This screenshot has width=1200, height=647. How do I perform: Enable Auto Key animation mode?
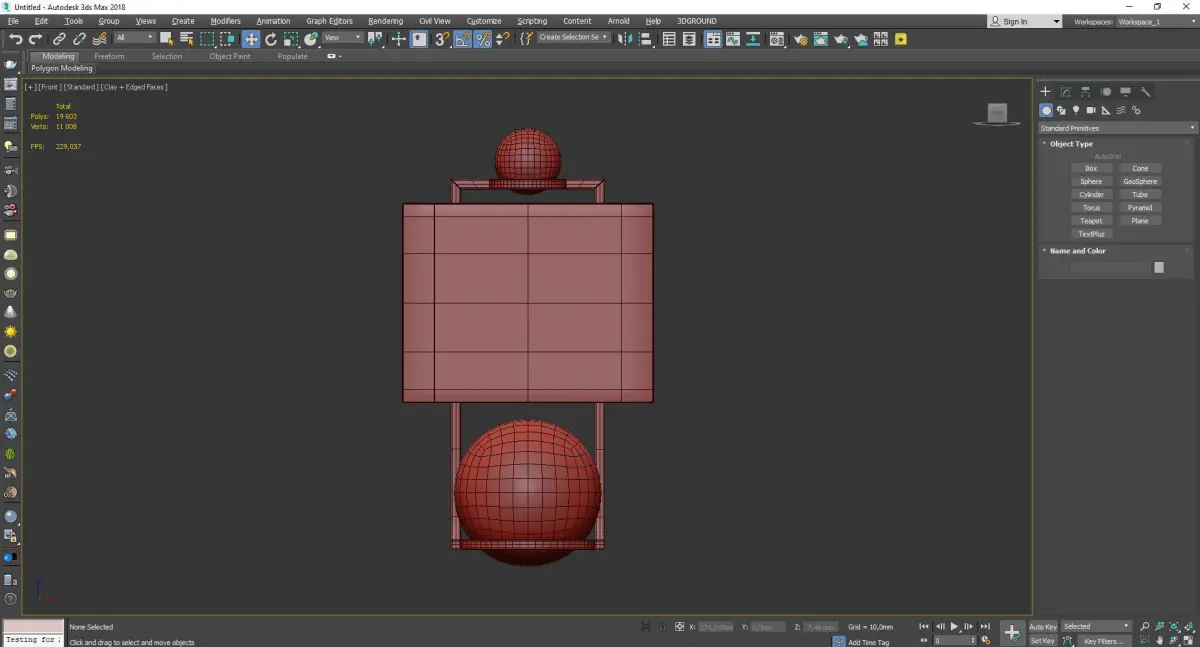1042,627
